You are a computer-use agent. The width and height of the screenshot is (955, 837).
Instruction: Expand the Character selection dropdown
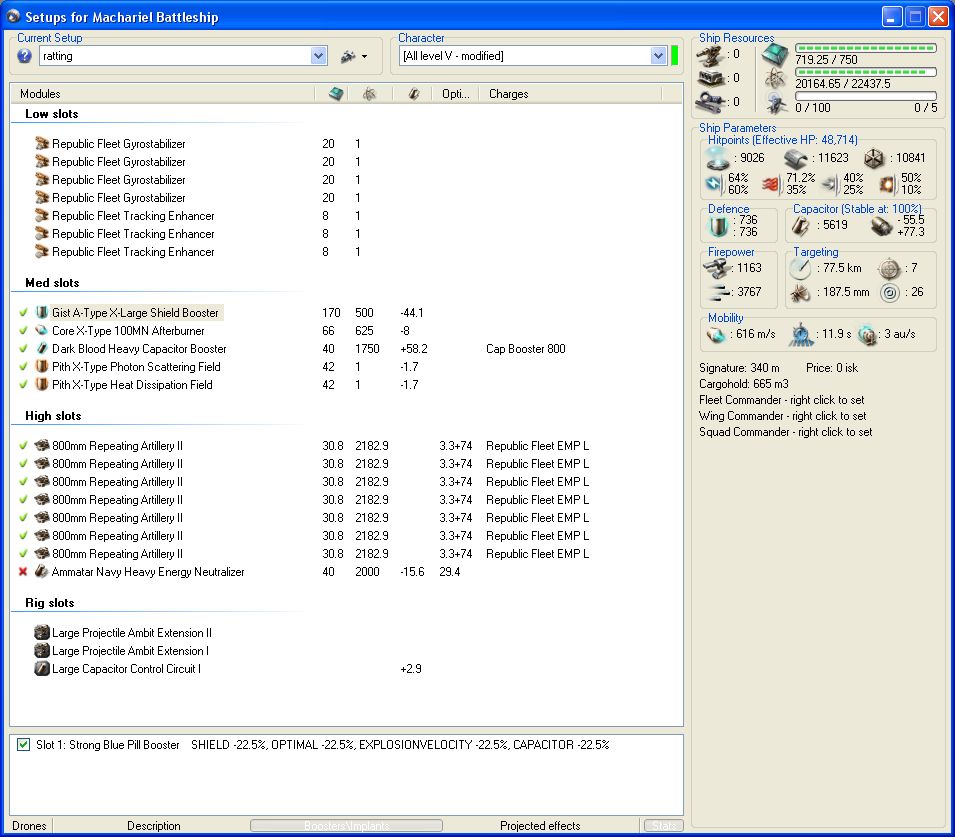658,57
